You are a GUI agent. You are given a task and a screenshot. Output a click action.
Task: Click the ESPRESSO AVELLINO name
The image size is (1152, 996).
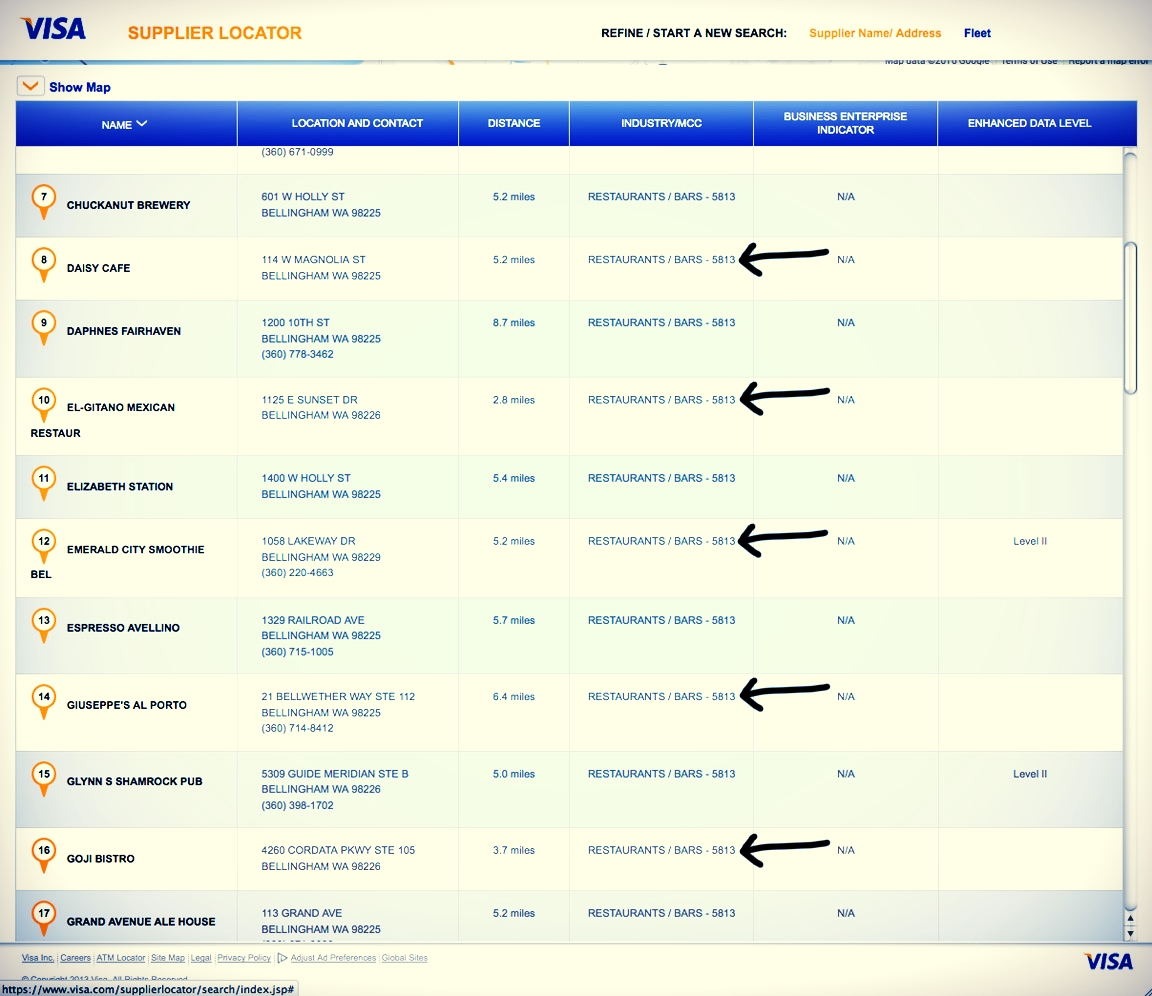point(123,628)
